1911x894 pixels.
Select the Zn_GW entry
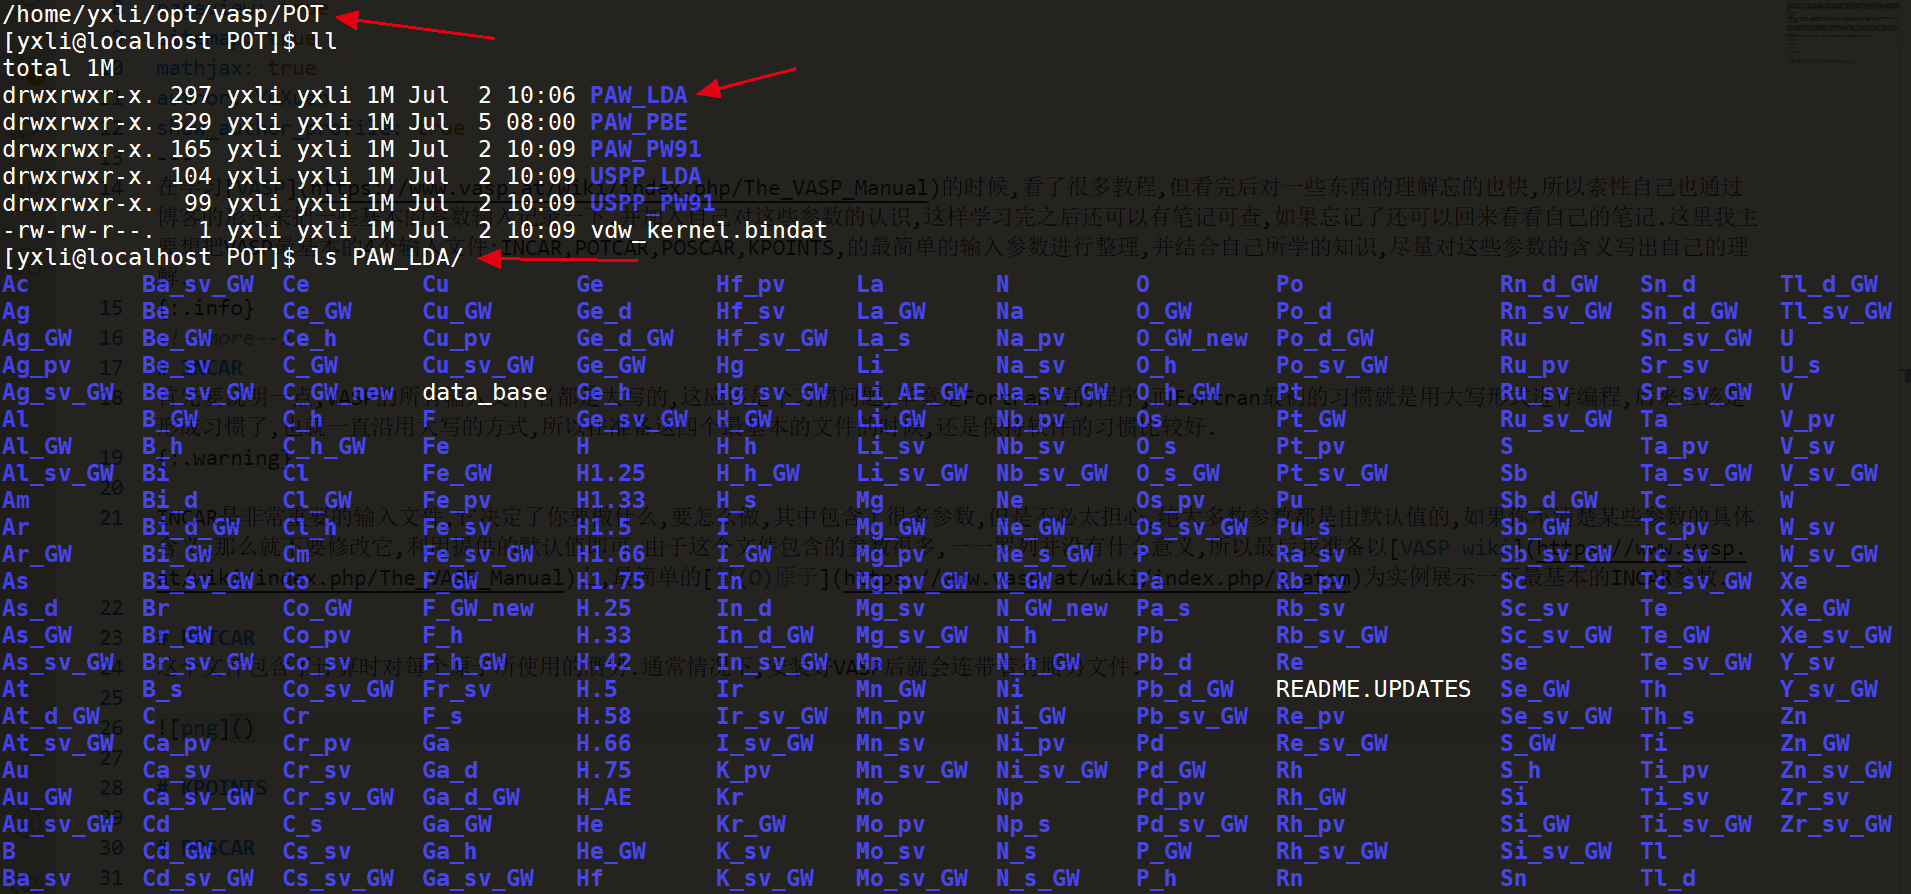pyautogui.click(x=1815, y=743)
